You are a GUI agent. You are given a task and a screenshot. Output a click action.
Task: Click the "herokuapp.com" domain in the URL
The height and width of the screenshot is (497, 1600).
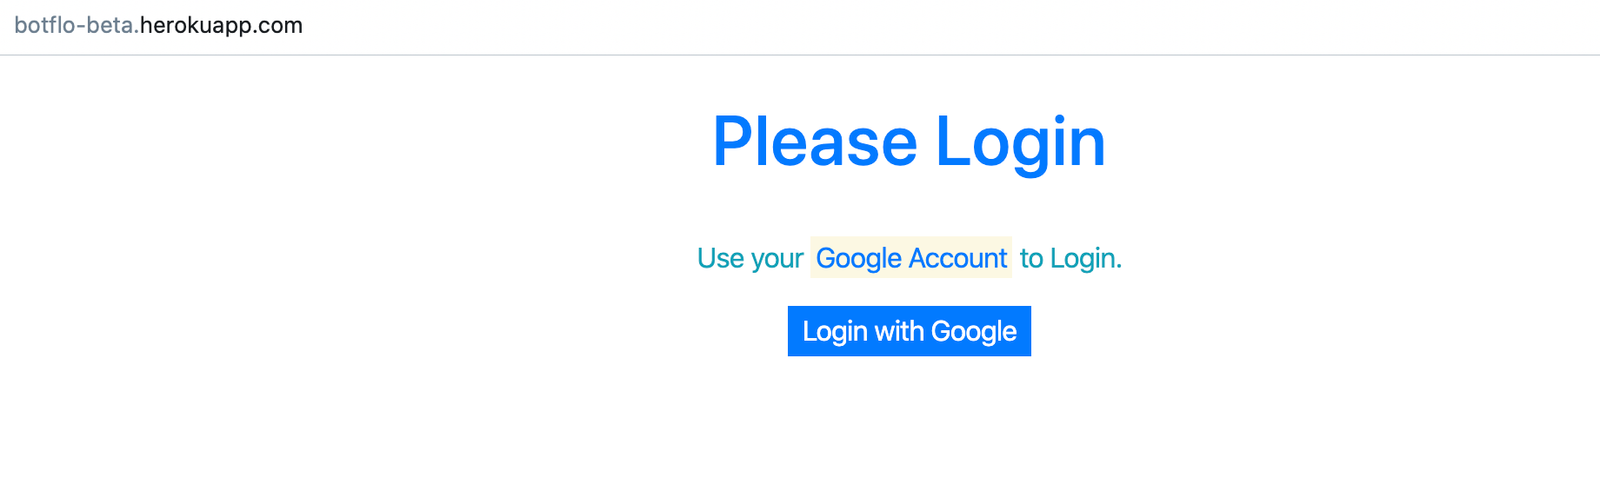221,25
